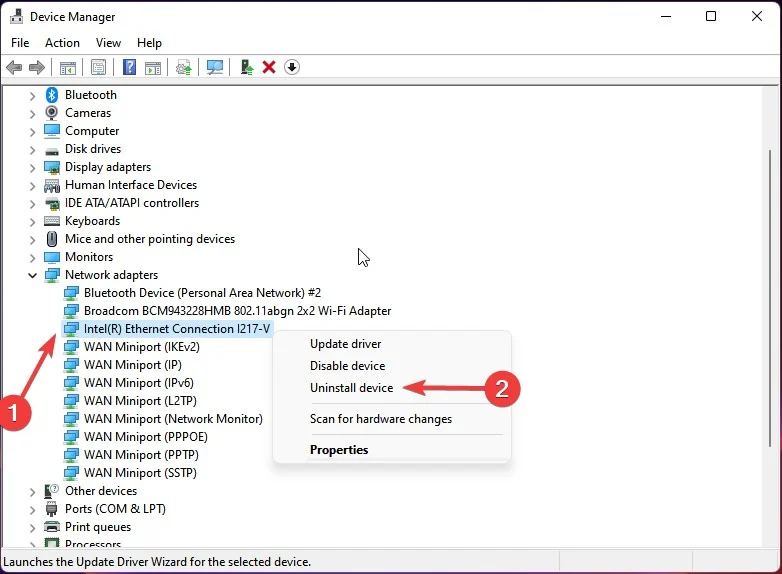Select WAN Miniport (IKEv2)
The height and width of the screenshot is (574, 782).
coord(142,347)
